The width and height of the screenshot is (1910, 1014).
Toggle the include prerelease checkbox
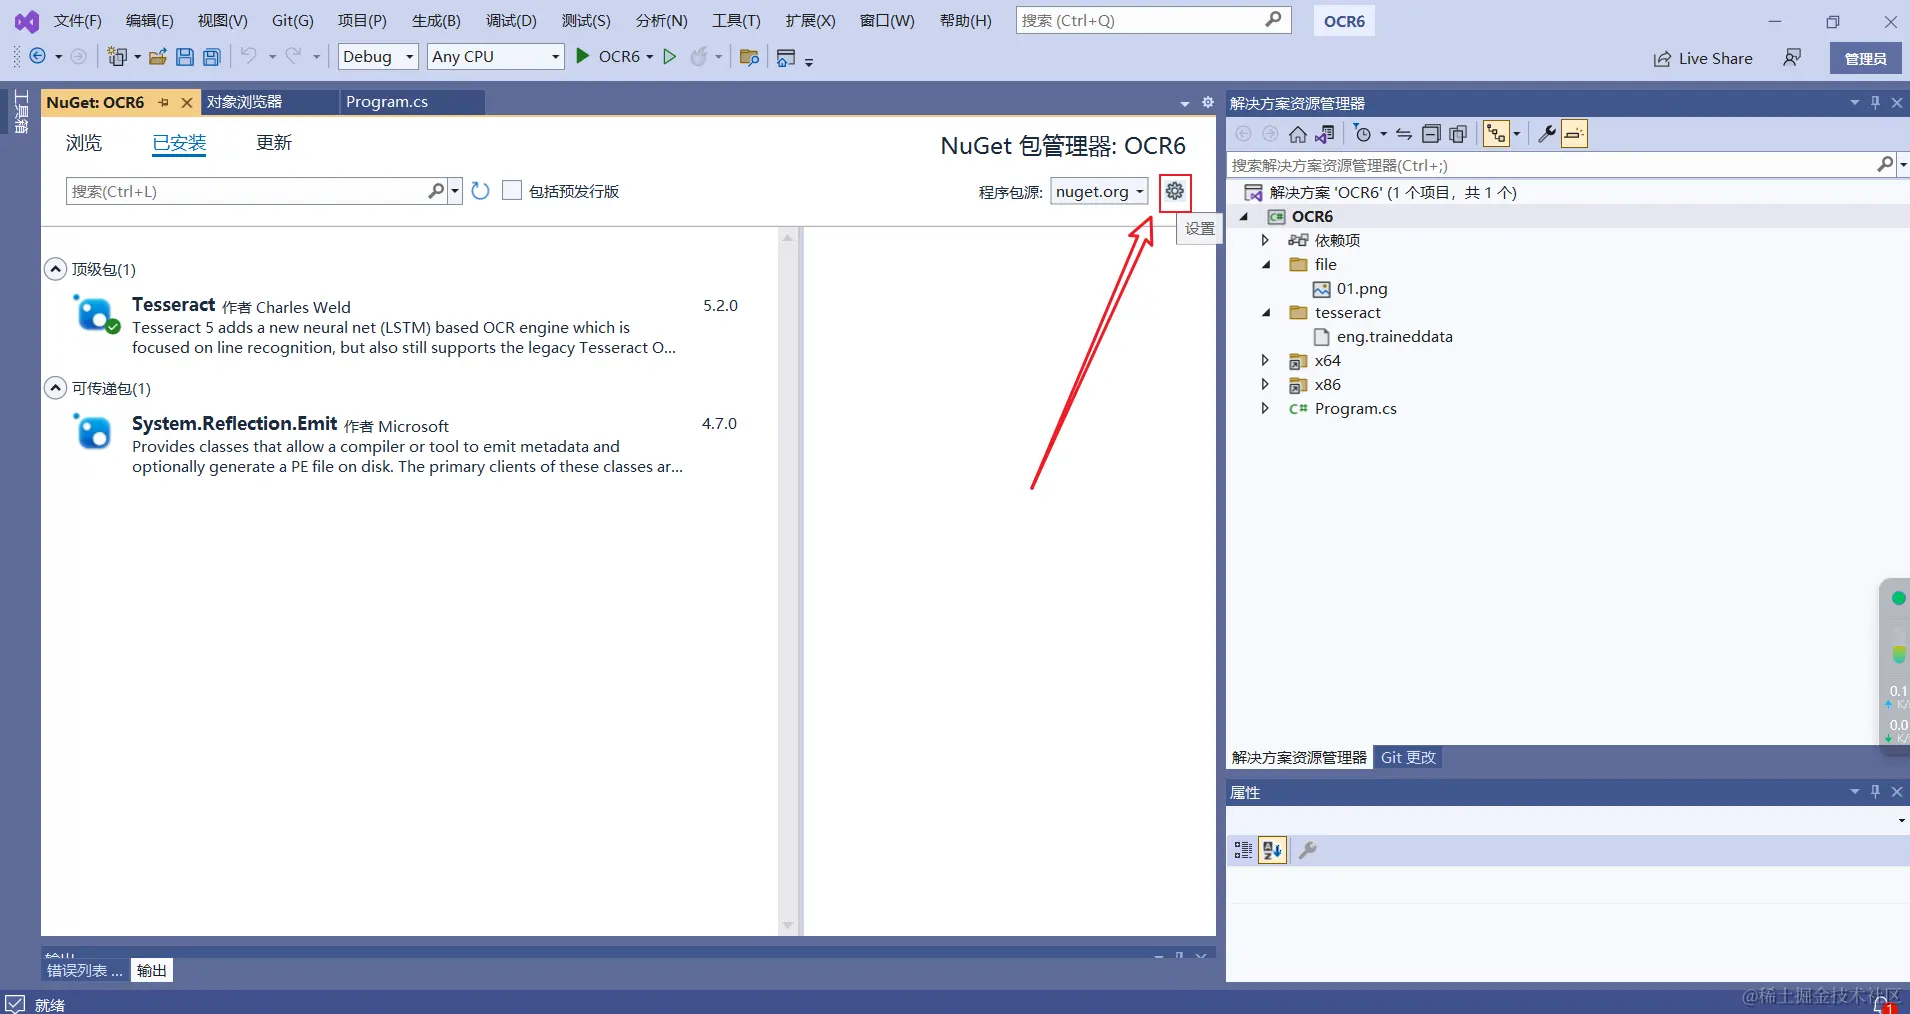pos(512,190)
